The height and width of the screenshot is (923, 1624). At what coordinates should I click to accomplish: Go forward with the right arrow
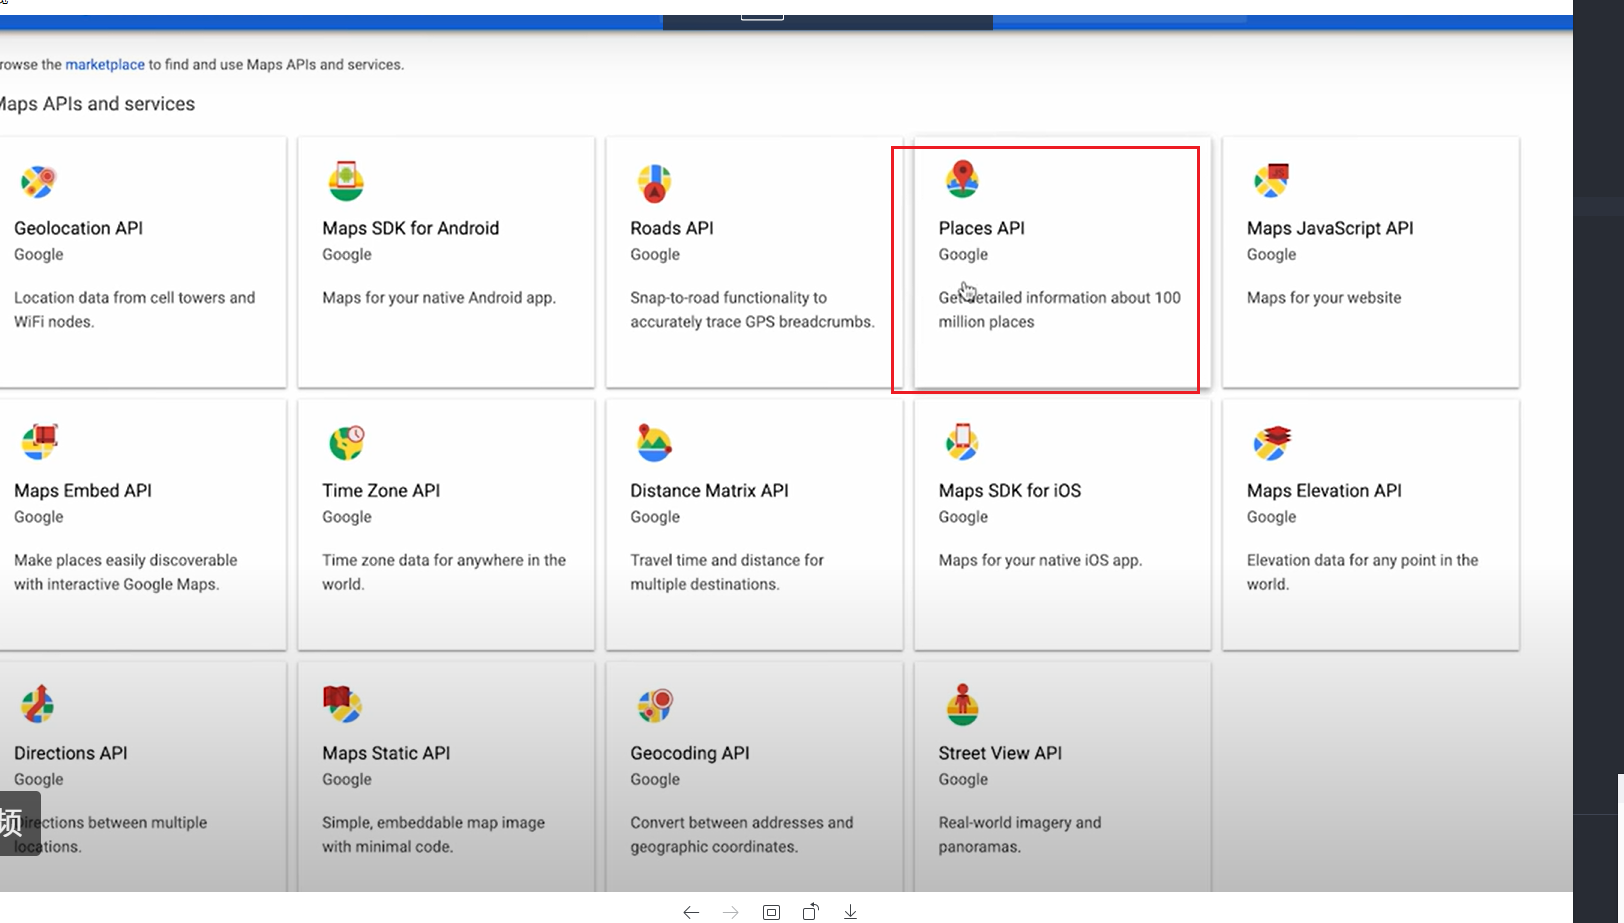[731, 912]
